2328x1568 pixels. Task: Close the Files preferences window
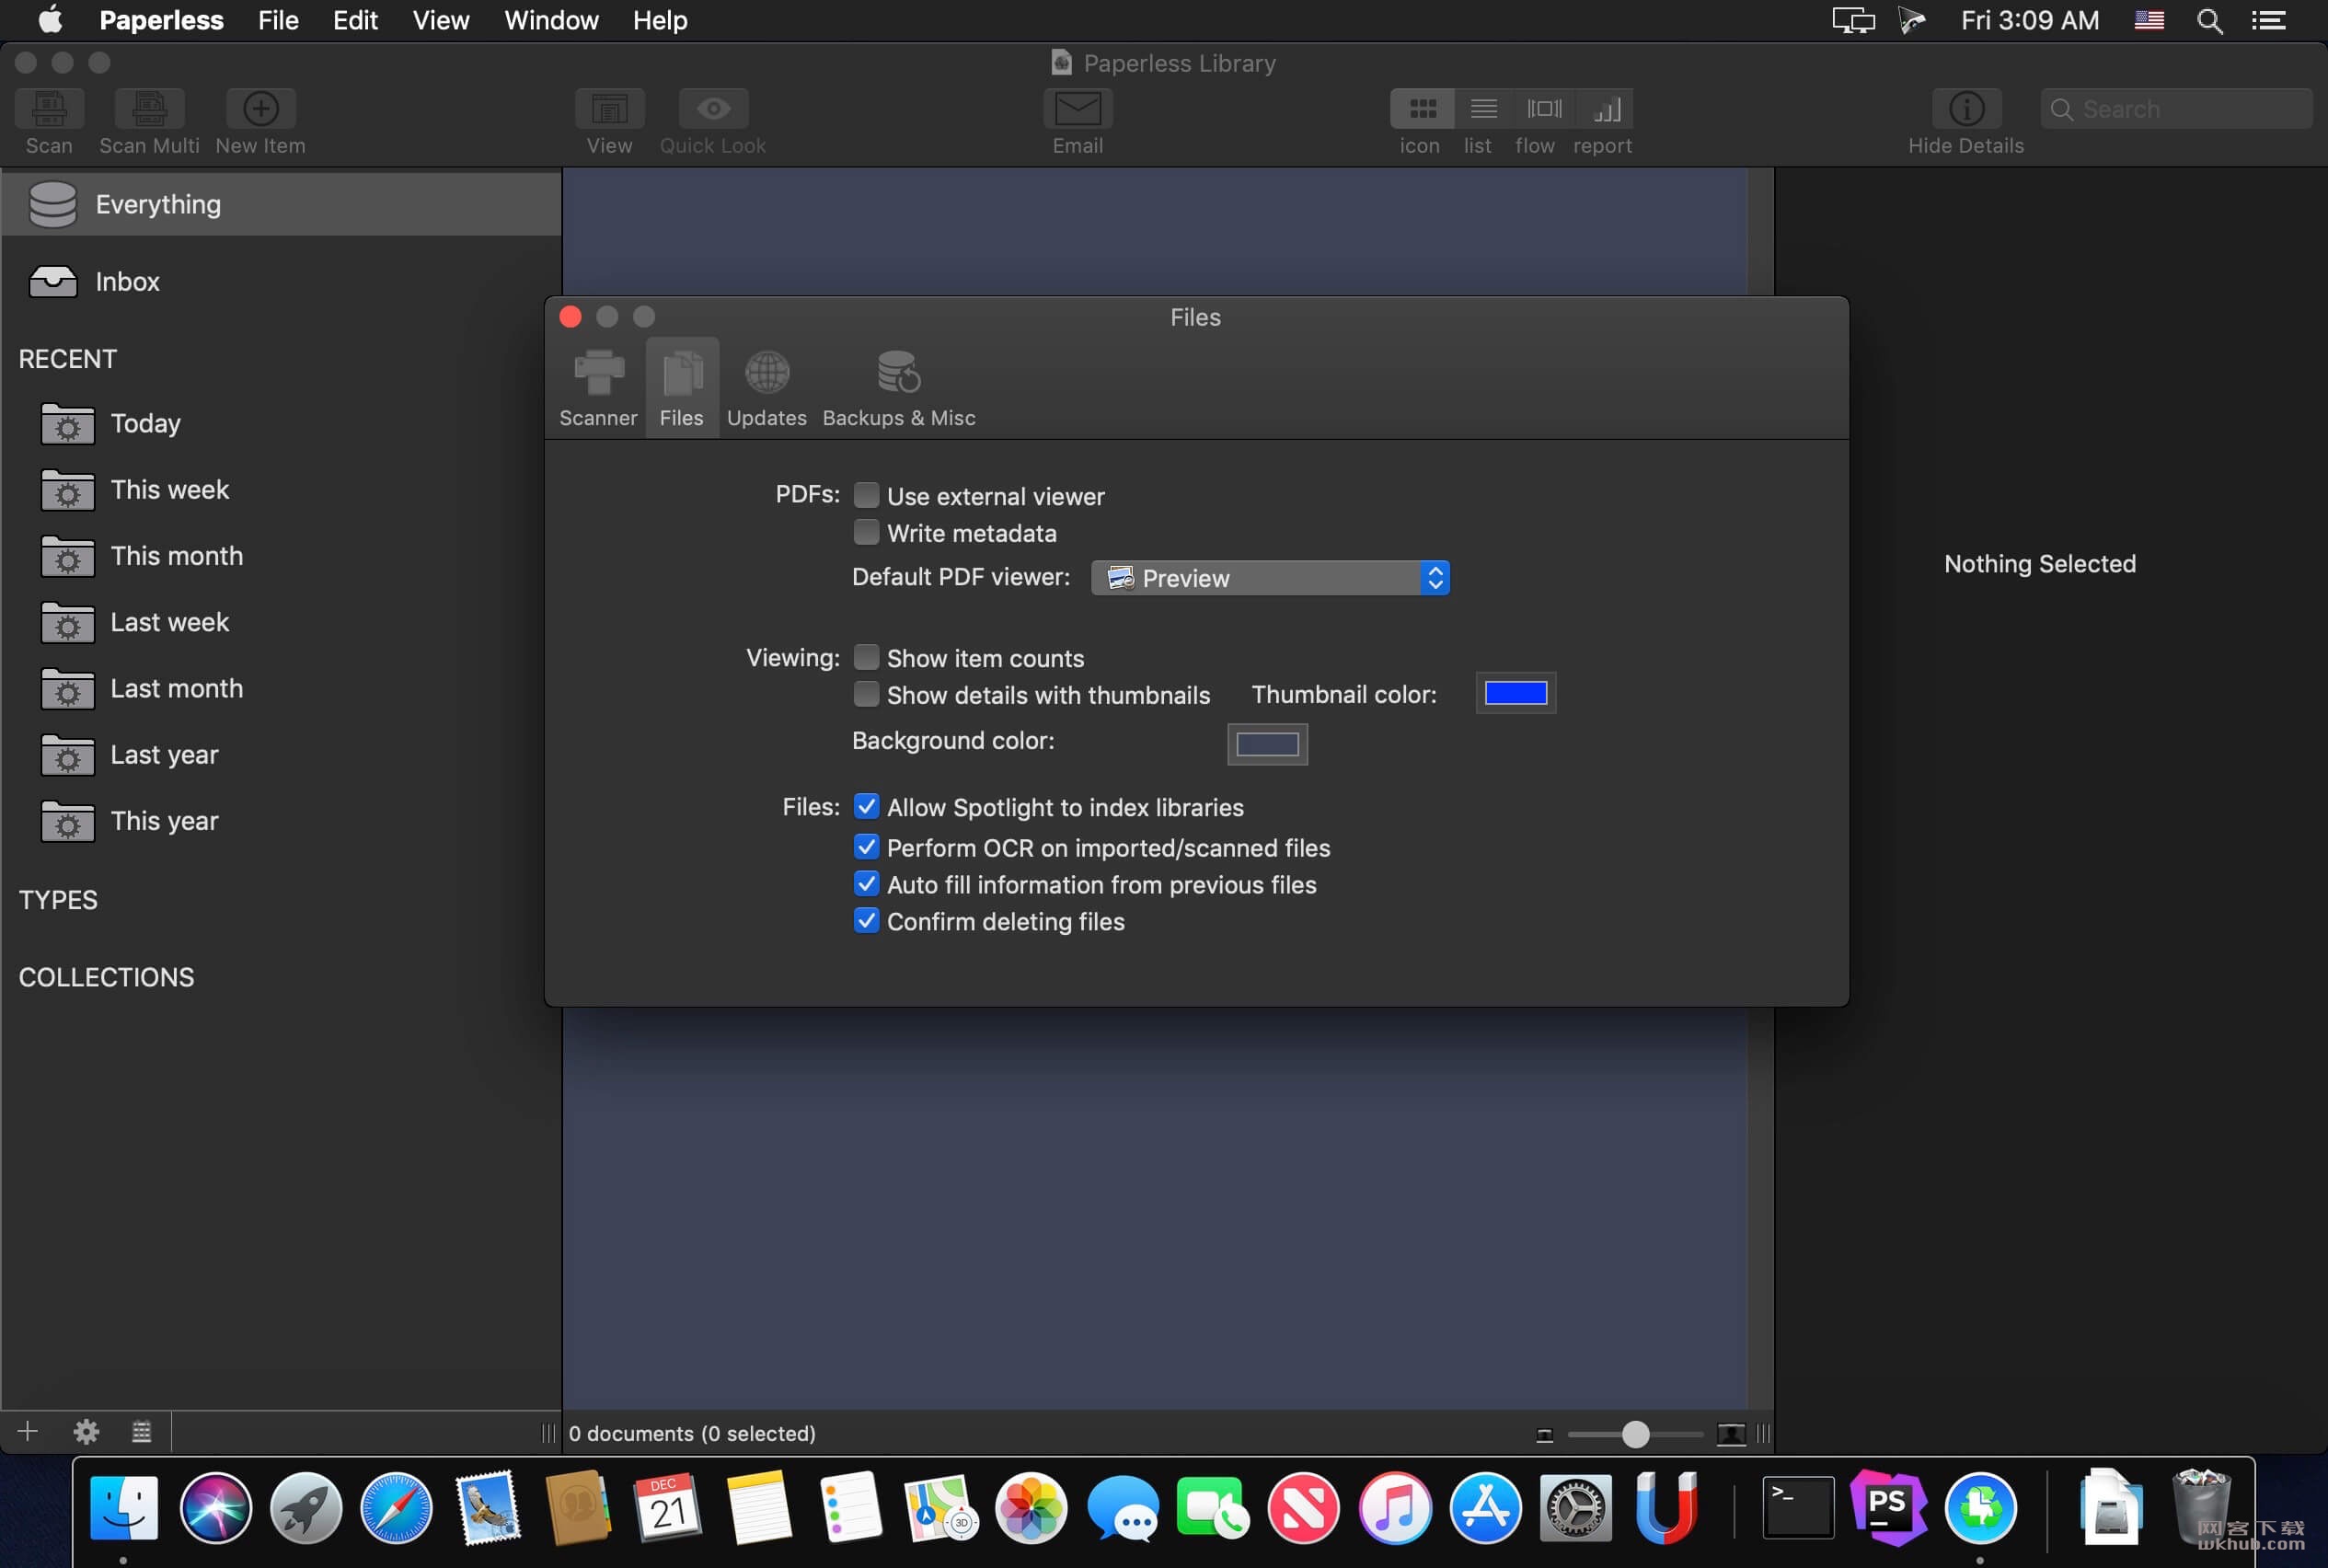(571, 317)
